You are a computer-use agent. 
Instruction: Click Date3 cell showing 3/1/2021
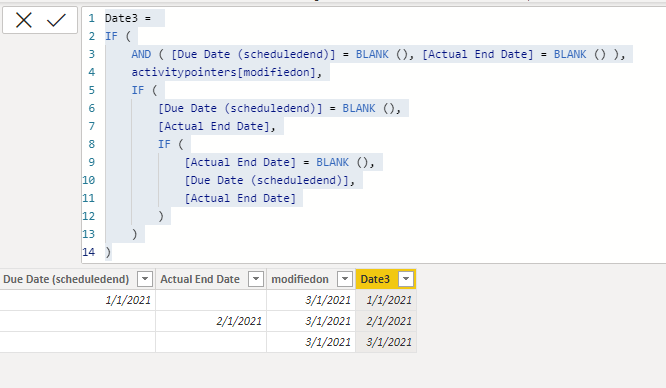[x=386, y=342]
